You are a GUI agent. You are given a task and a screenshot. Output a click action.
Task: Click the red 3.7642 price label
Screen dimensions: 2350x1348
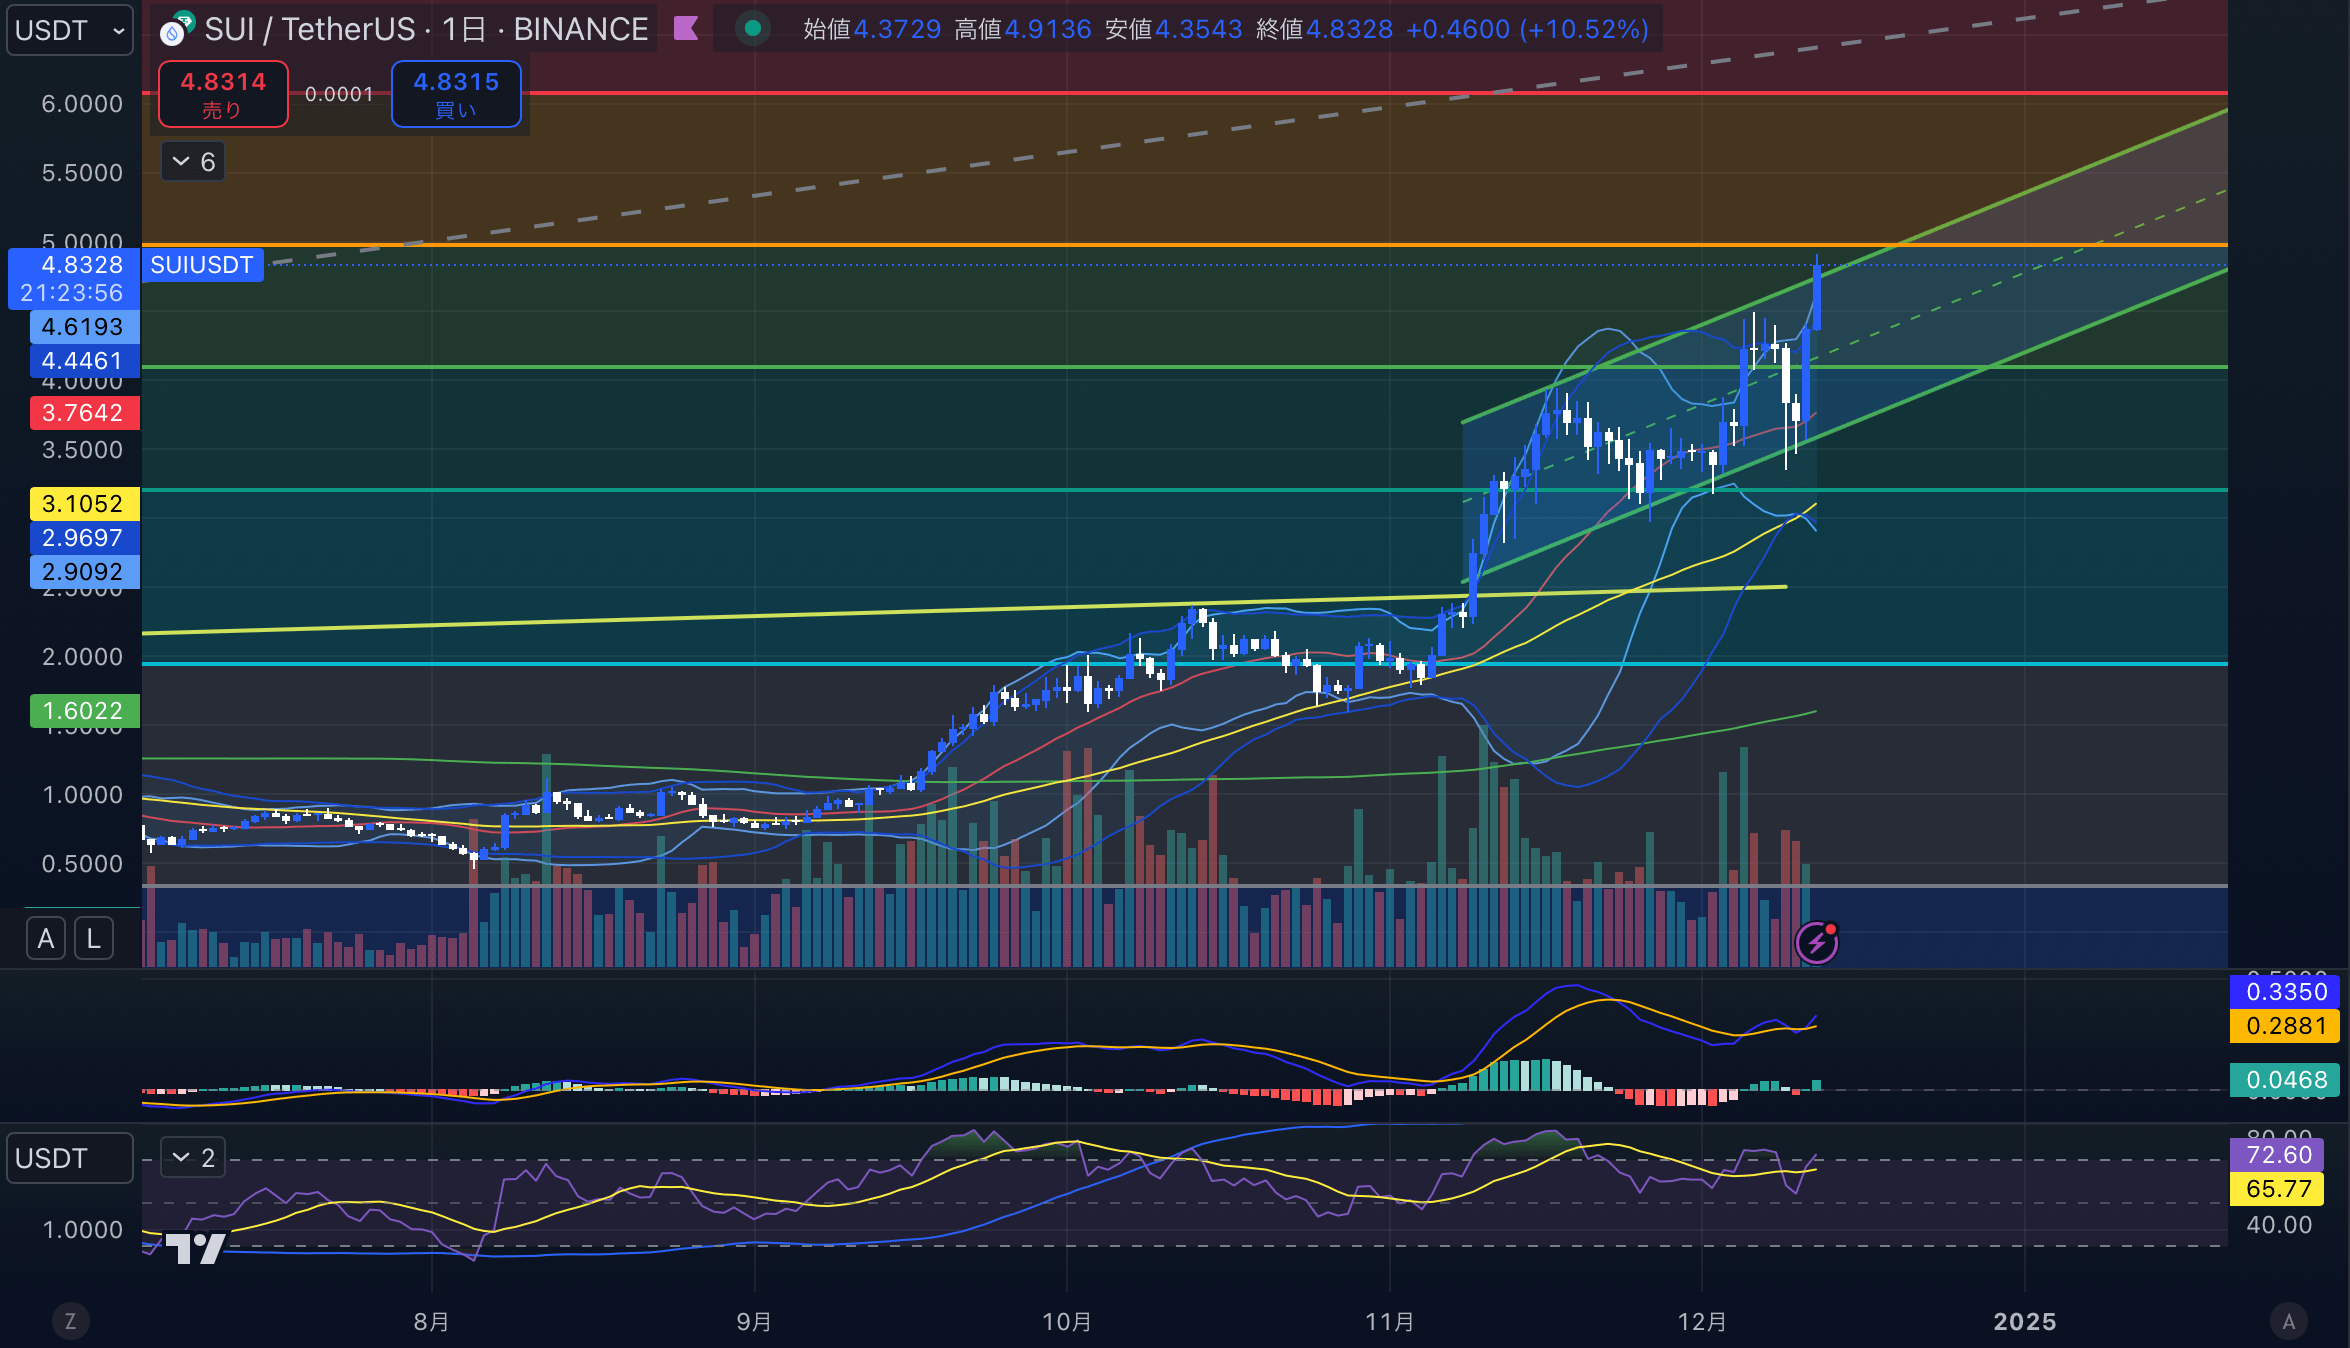[x=84, y=413]
